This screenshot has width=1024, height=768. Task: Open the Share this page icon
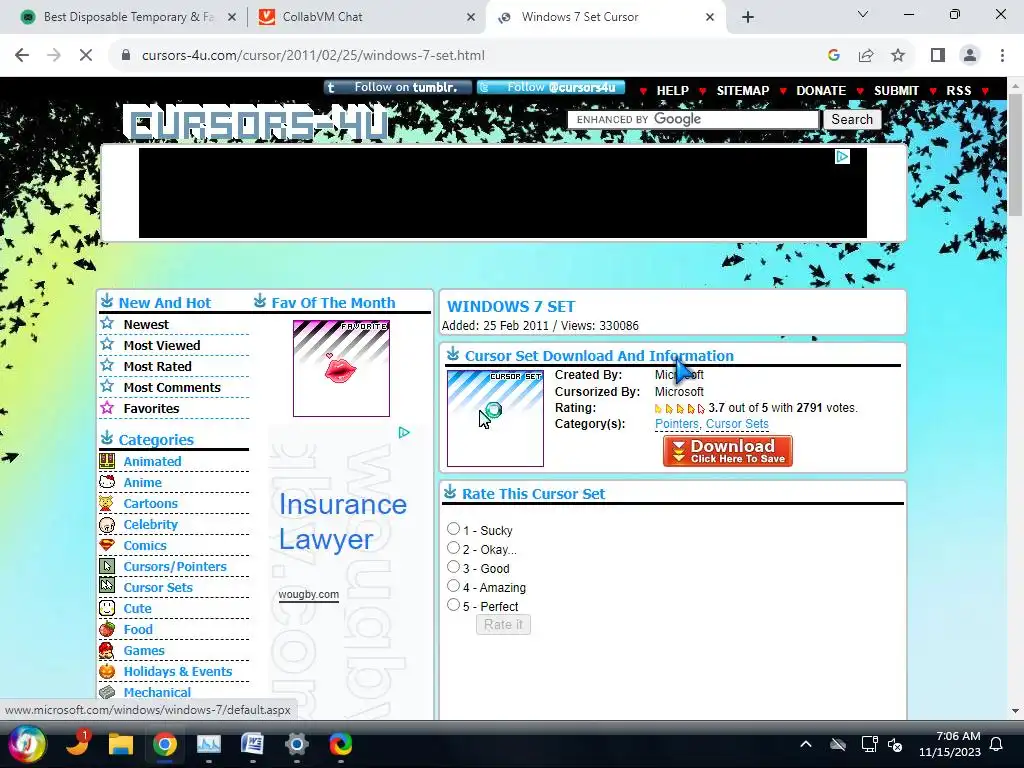pyautogui.click(x=866, y=56)
